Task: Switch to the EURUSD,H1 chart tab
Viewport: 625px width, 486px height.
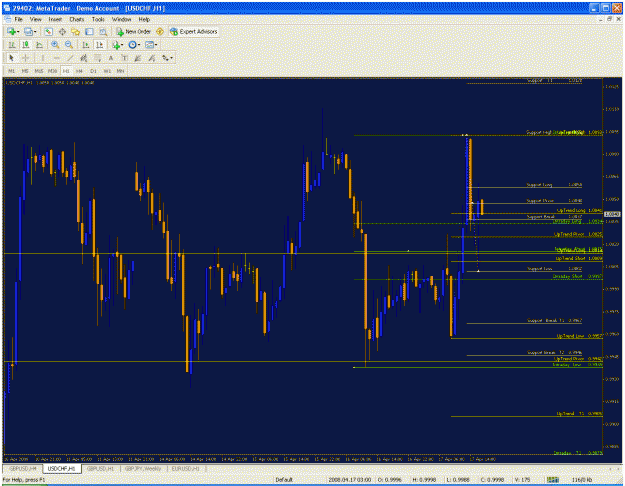Action: point(185,468)
